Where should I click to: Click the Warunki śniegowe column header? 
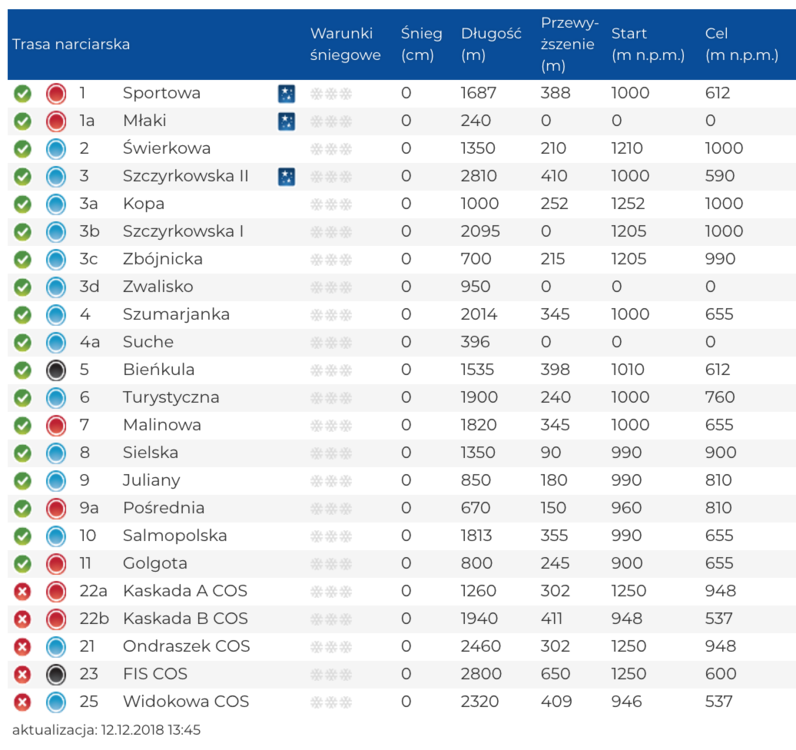pos(345,44)
